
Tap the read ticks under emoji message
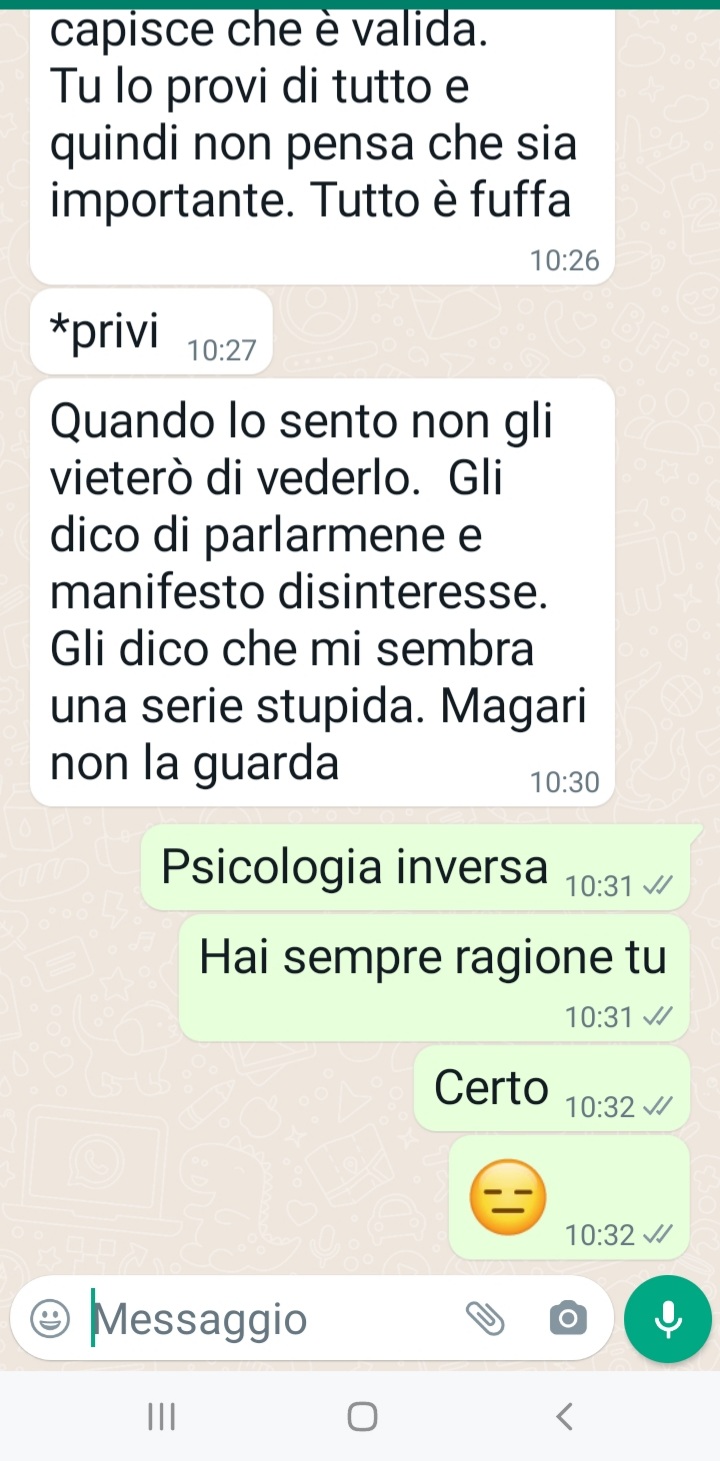coord(658,1235)
